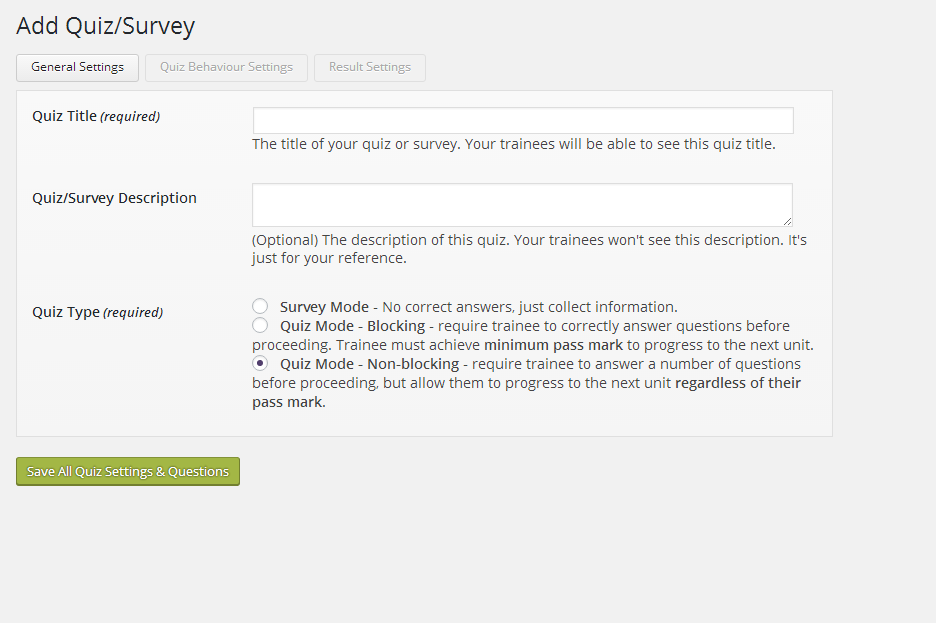Image resolution: width=936 pixels, height=623 pixels.
Task: Click the 'regardless of their' bold text
Action: coord(738,383)
